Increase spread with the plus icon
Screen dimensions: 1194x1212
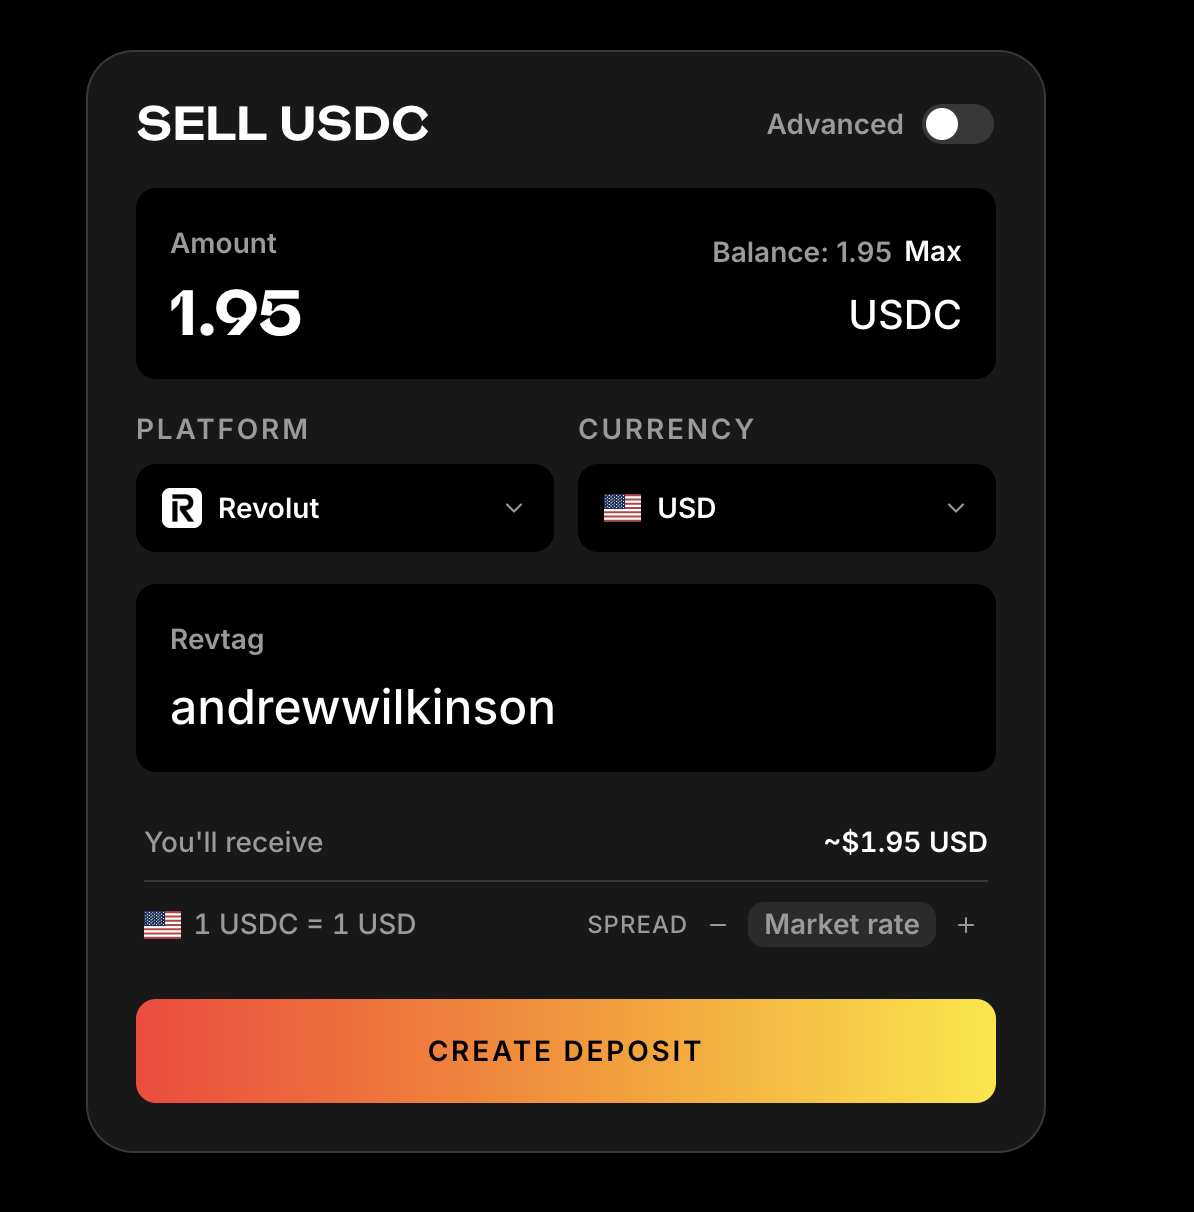tap(965, 925)
